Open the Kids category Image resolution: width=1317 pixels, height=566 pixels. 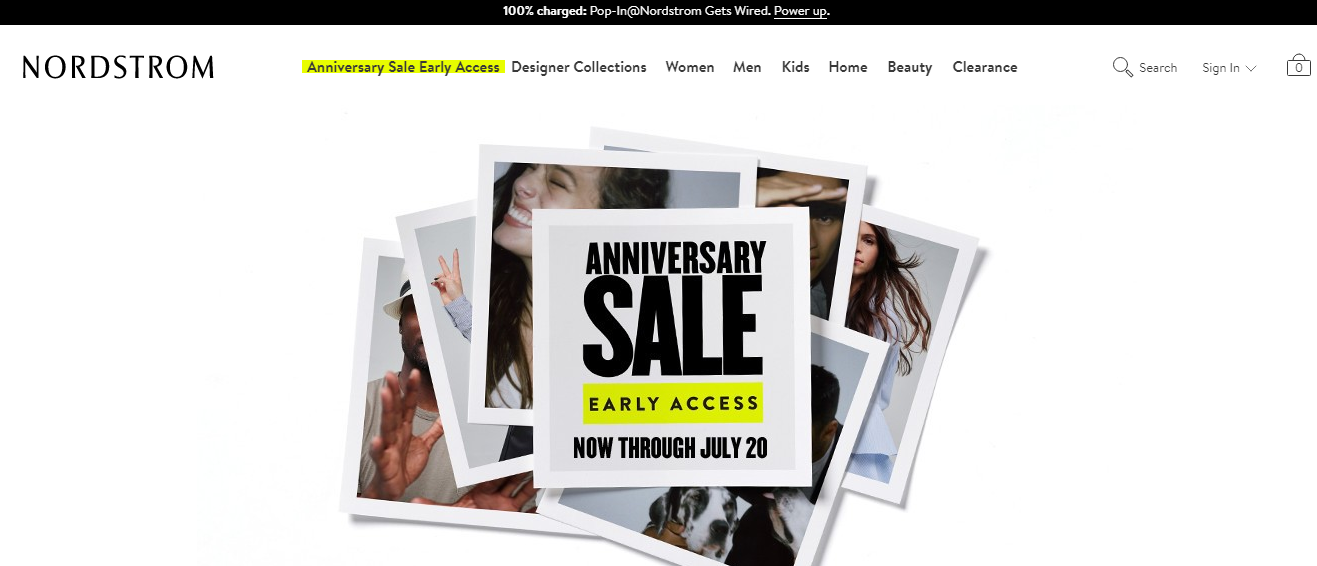[796, 67]
